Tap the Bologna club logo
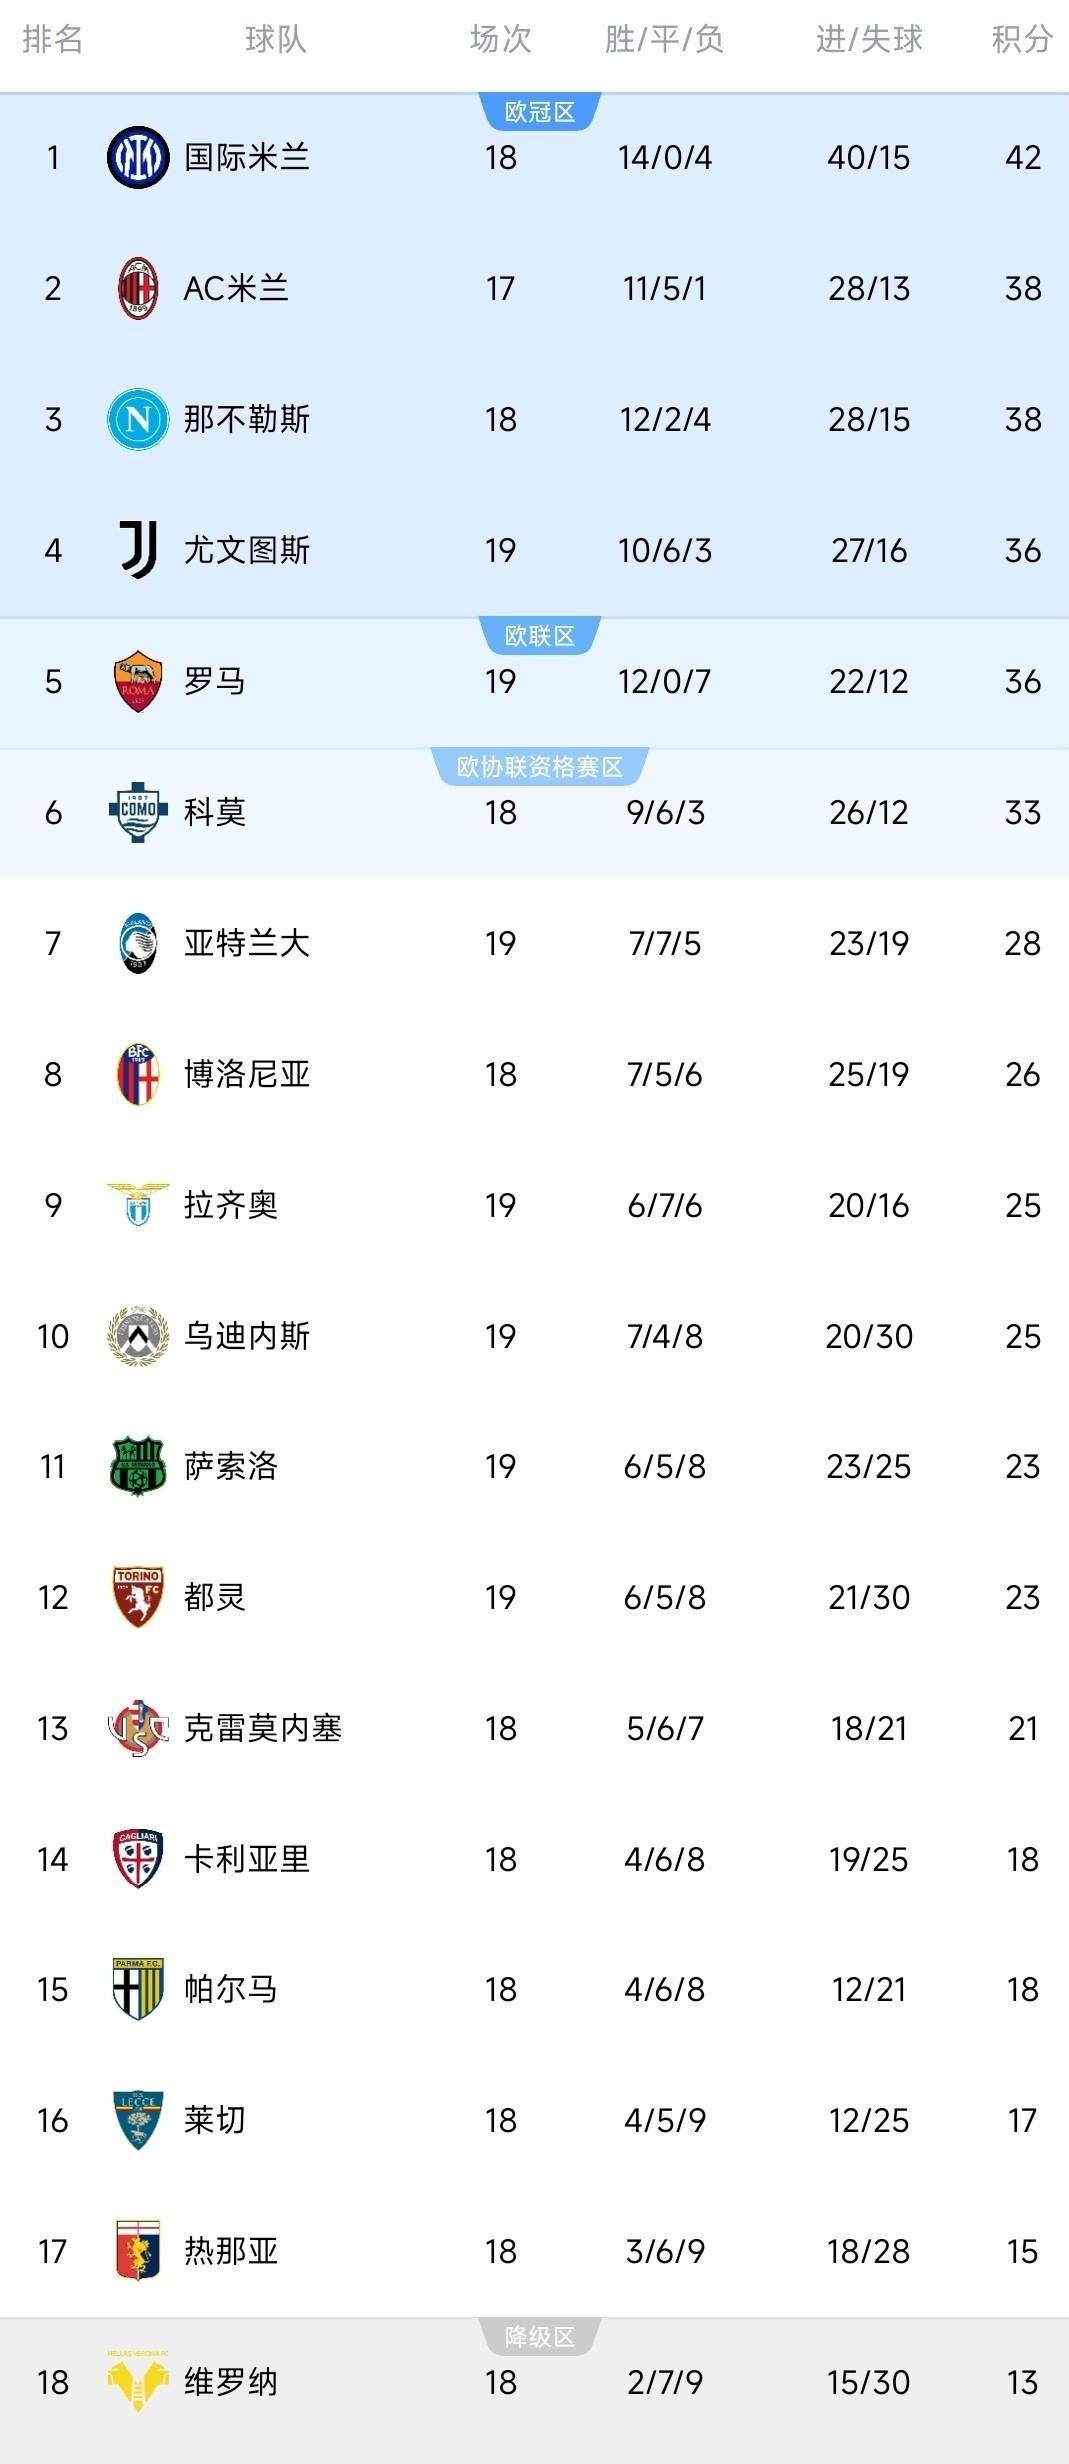Image resolution: width=1069 pixels, height=2464 pixels. (x=138, y=1074)
